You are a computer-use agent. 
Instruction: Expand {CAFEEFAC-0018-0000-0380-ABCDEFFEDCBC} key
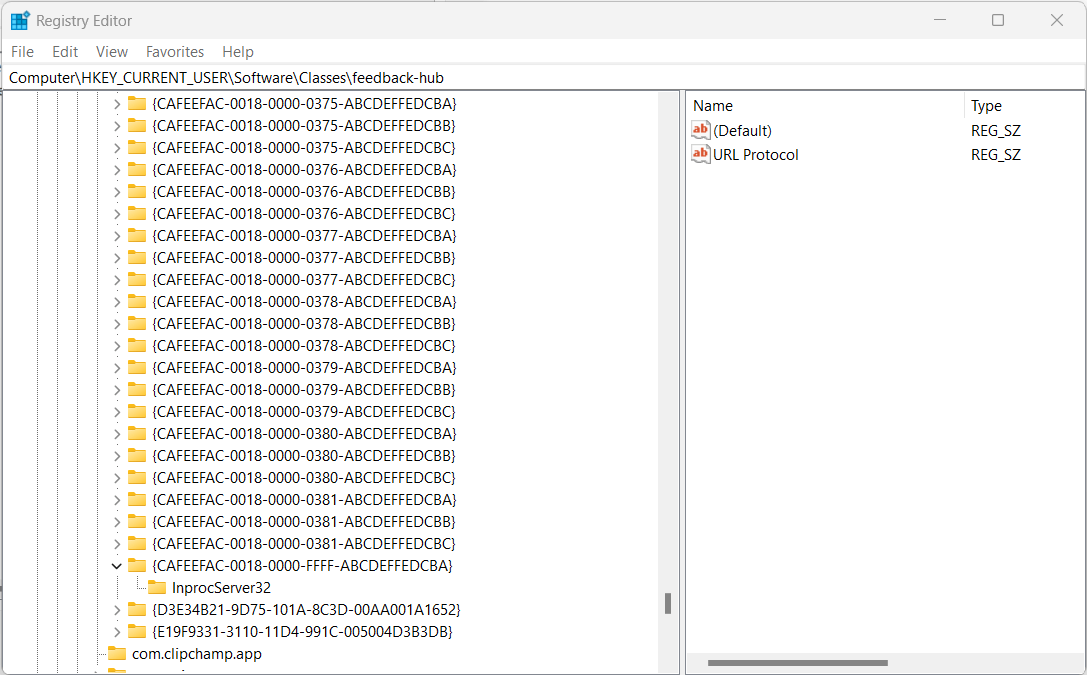(116, 478)
